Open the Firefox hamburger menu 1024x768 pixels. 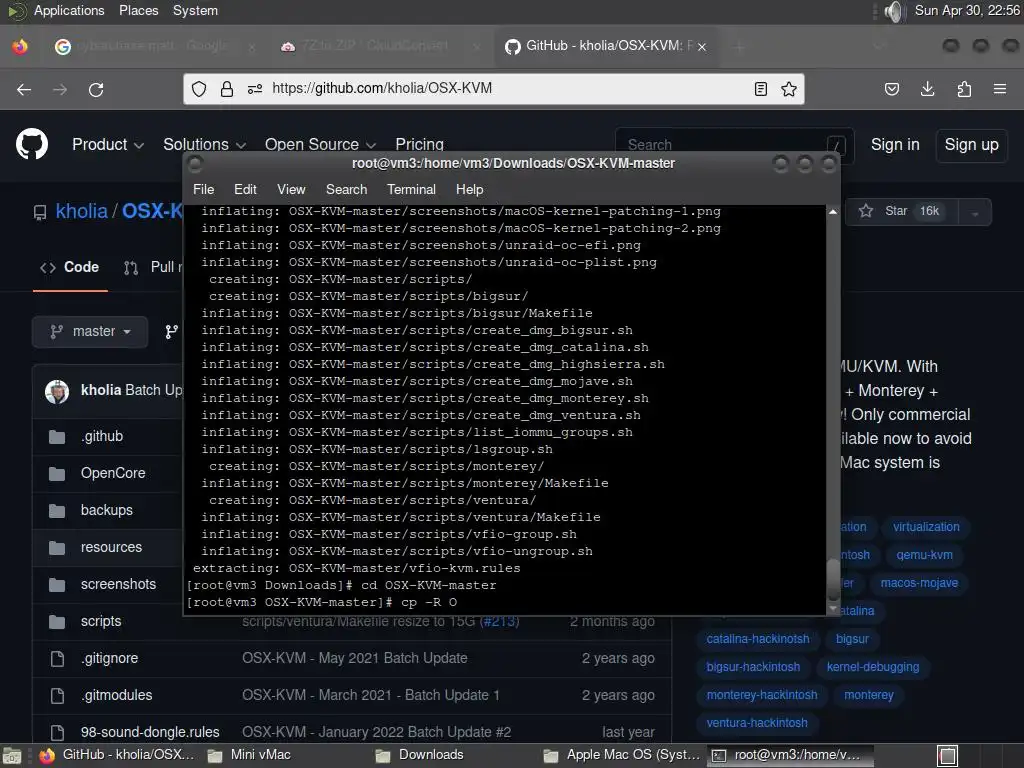pyautogui.click(x=1000, y=89)
